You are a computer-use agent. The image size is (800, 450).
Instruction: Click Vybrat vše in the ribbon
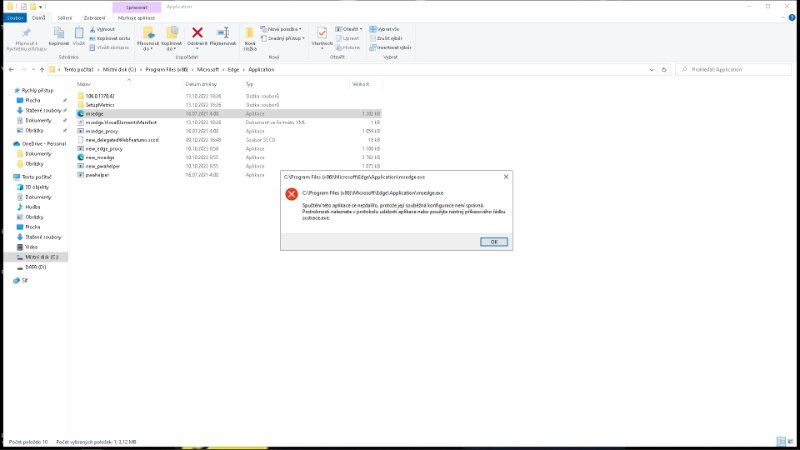coord(384,30)
